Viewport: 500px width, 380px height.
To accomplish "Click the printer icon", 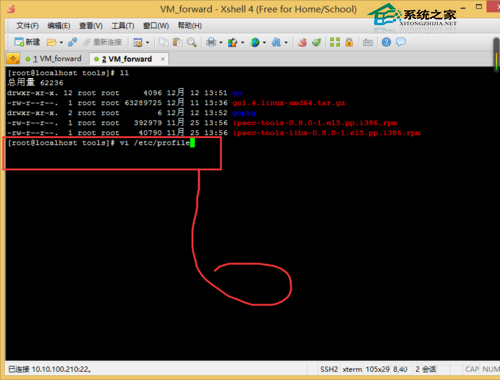I will click(x=211, y=42).
